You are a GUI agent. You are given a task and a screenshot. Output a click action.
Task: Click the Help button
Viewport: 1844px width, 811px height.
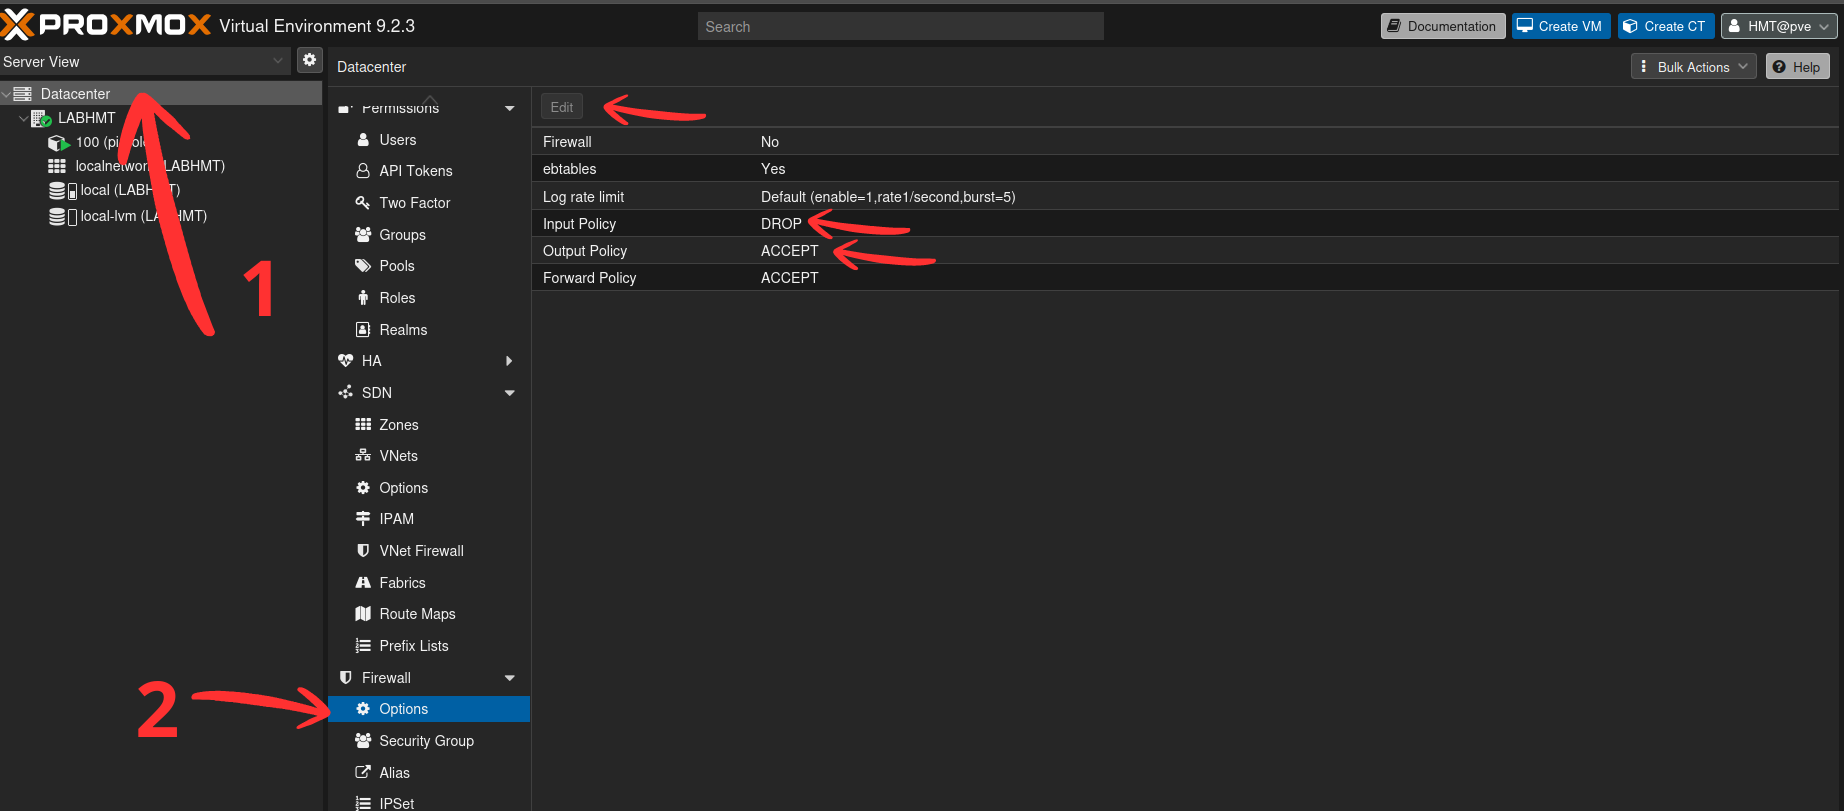coord(1797,67)
